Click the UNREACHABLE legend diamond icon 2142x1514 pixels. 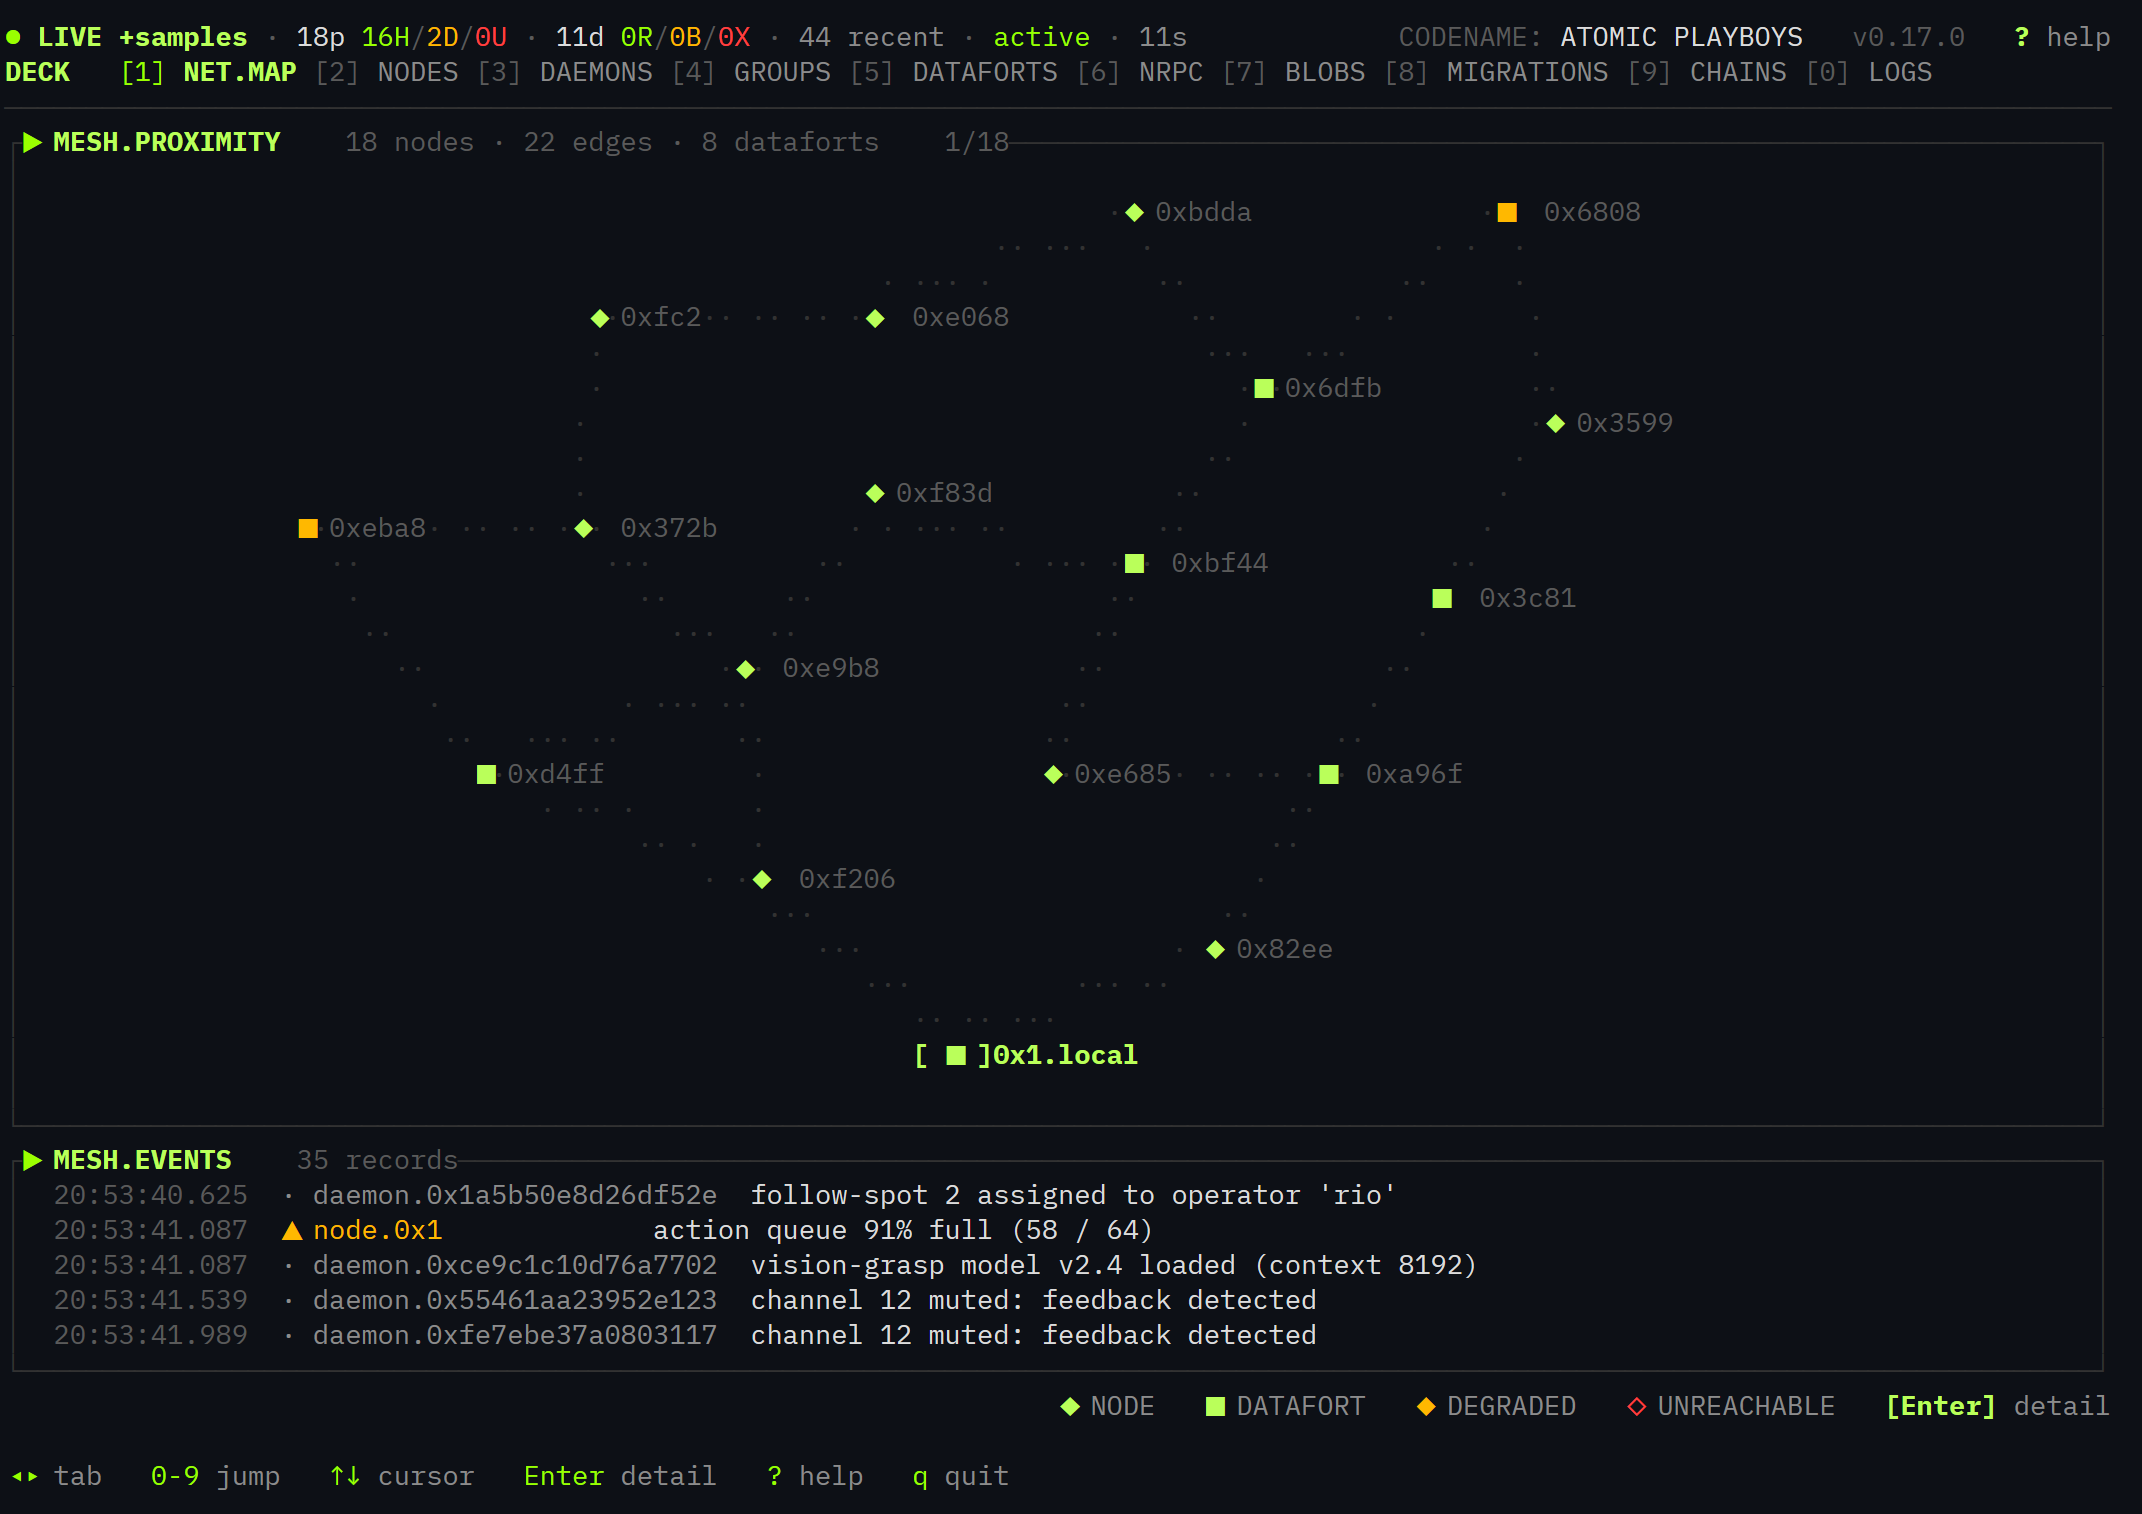point(1637,1406)
